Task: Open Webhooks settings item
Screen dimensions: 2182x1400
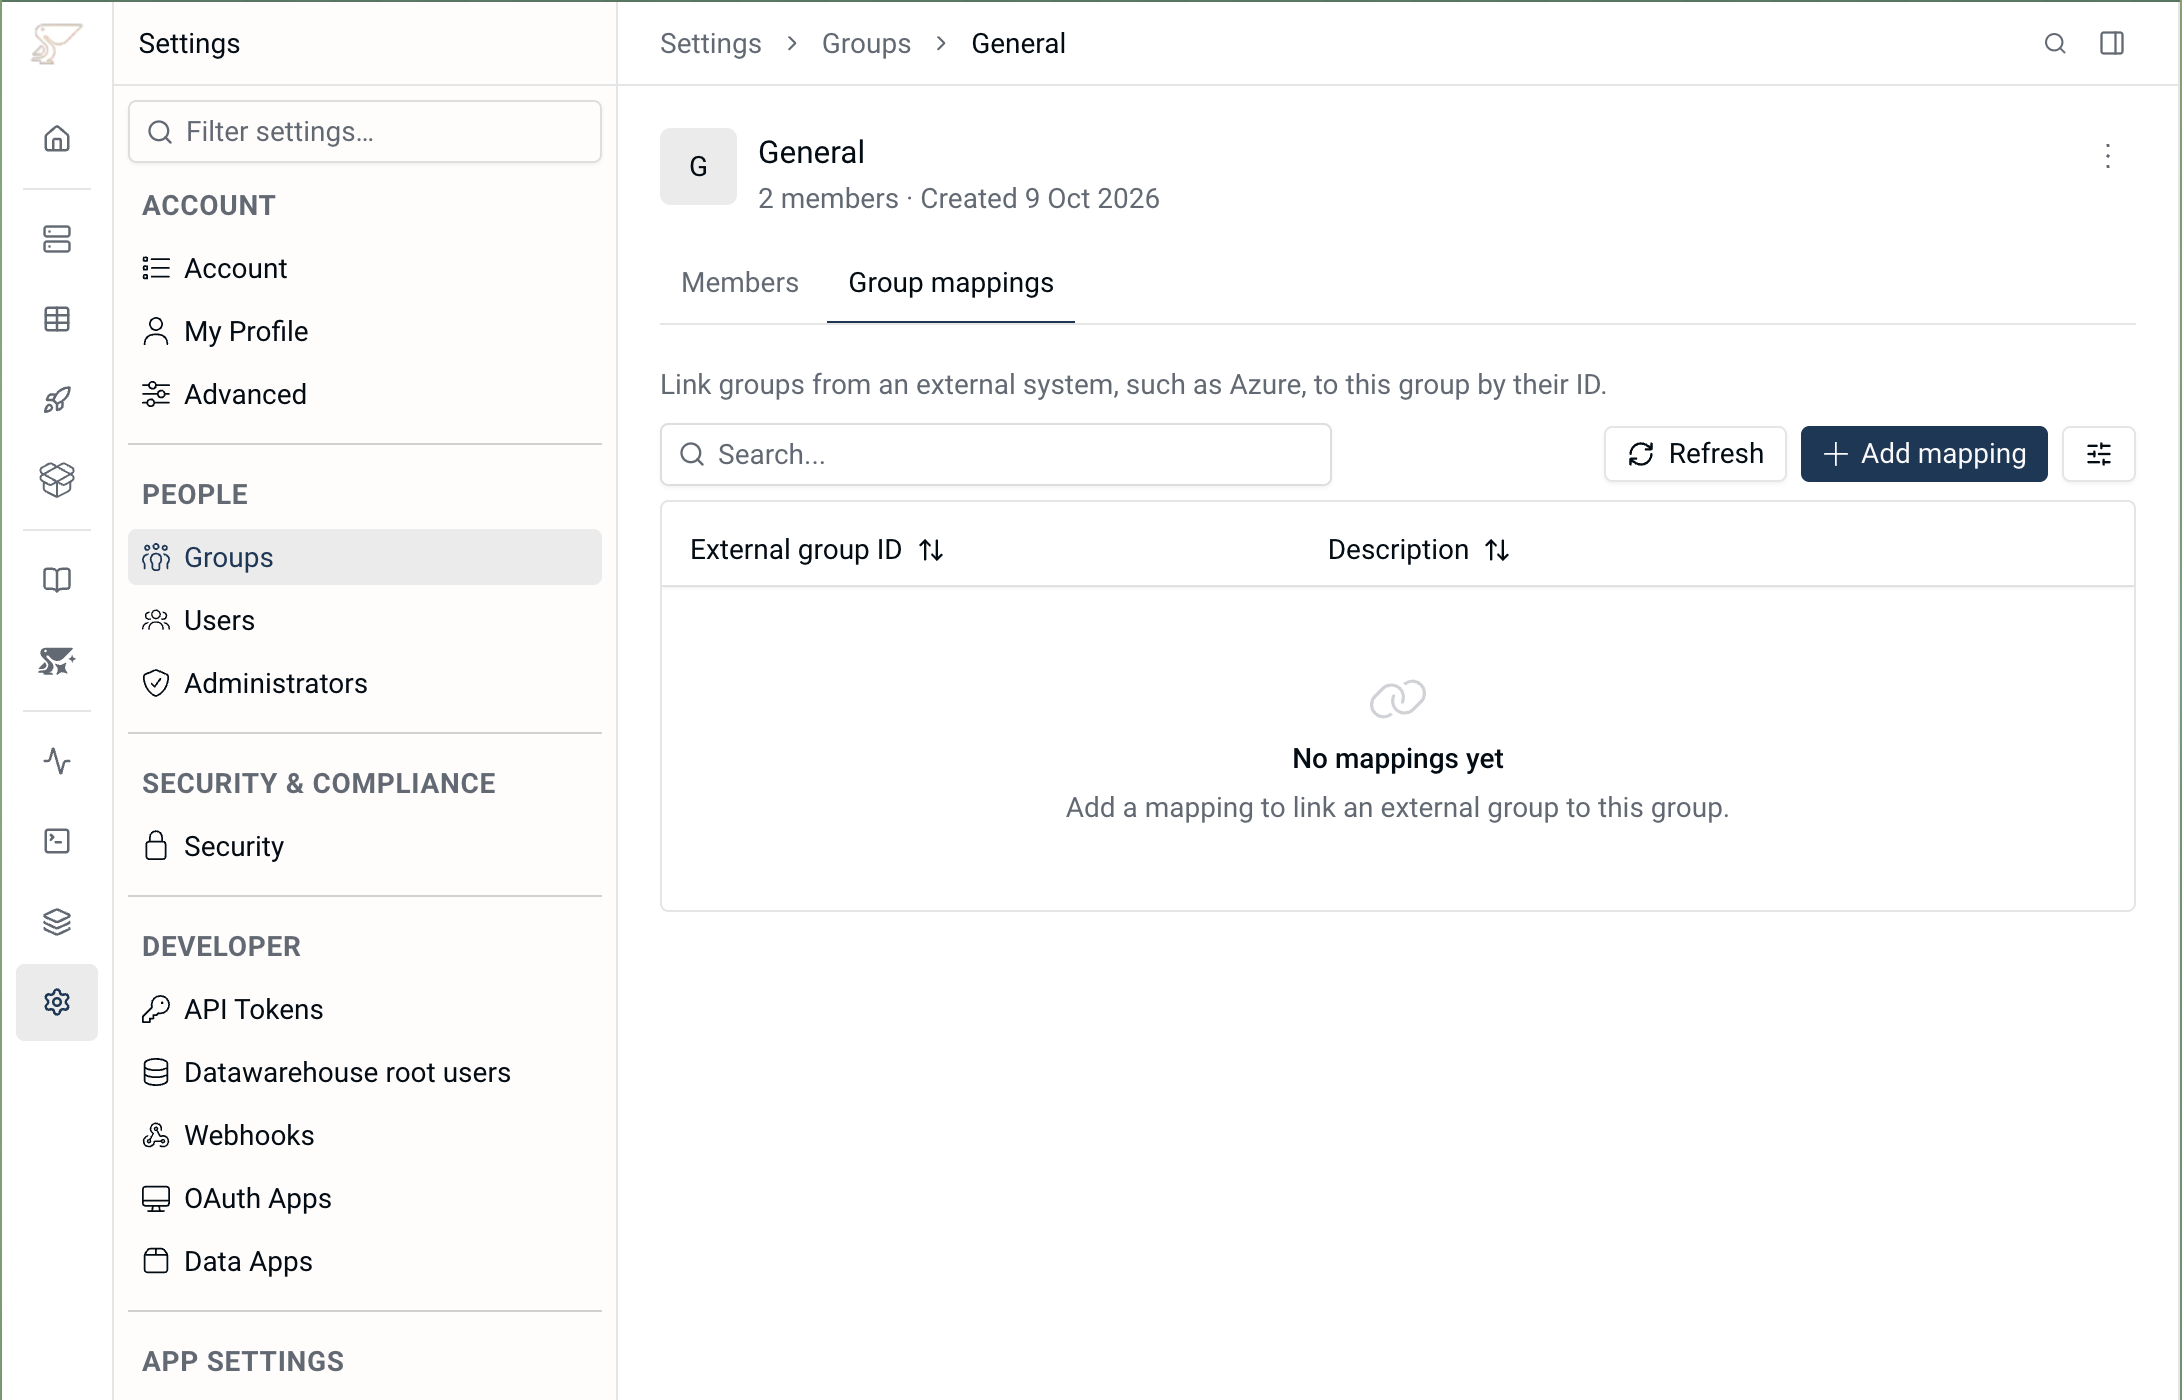Action: click(x=365, y=1135)
